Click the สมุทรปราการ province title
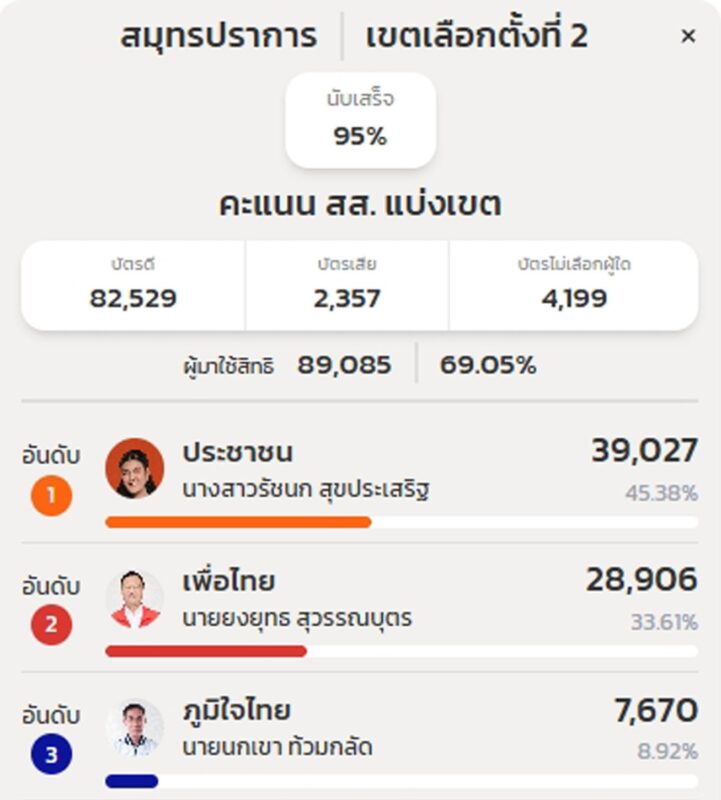 (219, 37)
